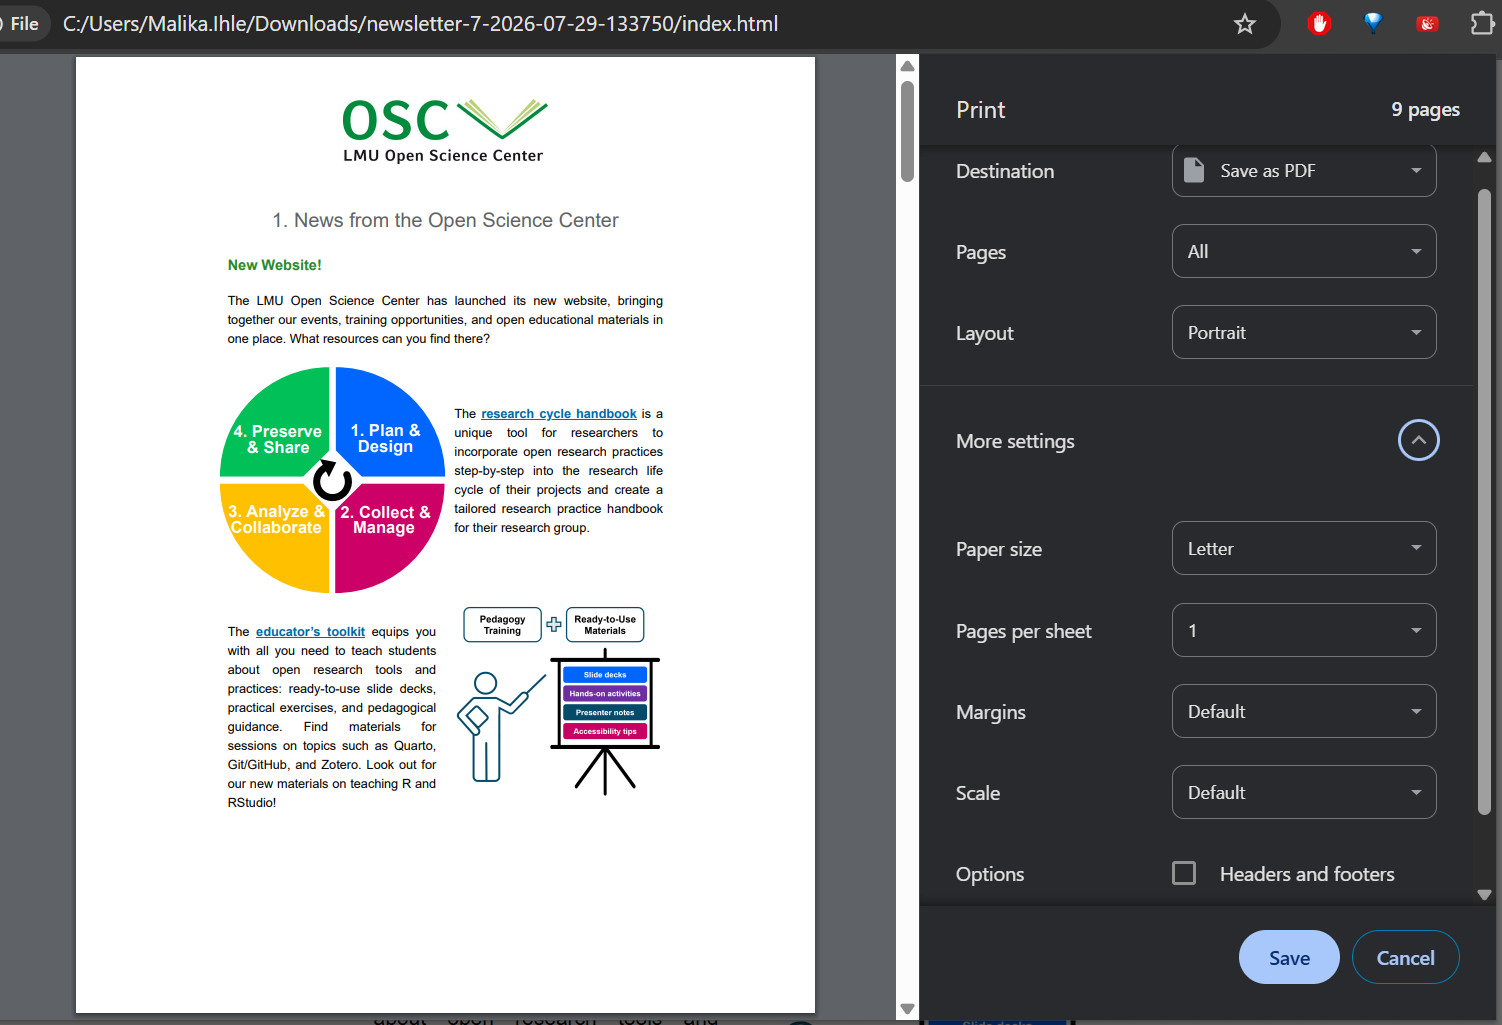Change Layout from Portrait
The width and height of the screenshot is (1502, 1025).
tap(1304, 332)
